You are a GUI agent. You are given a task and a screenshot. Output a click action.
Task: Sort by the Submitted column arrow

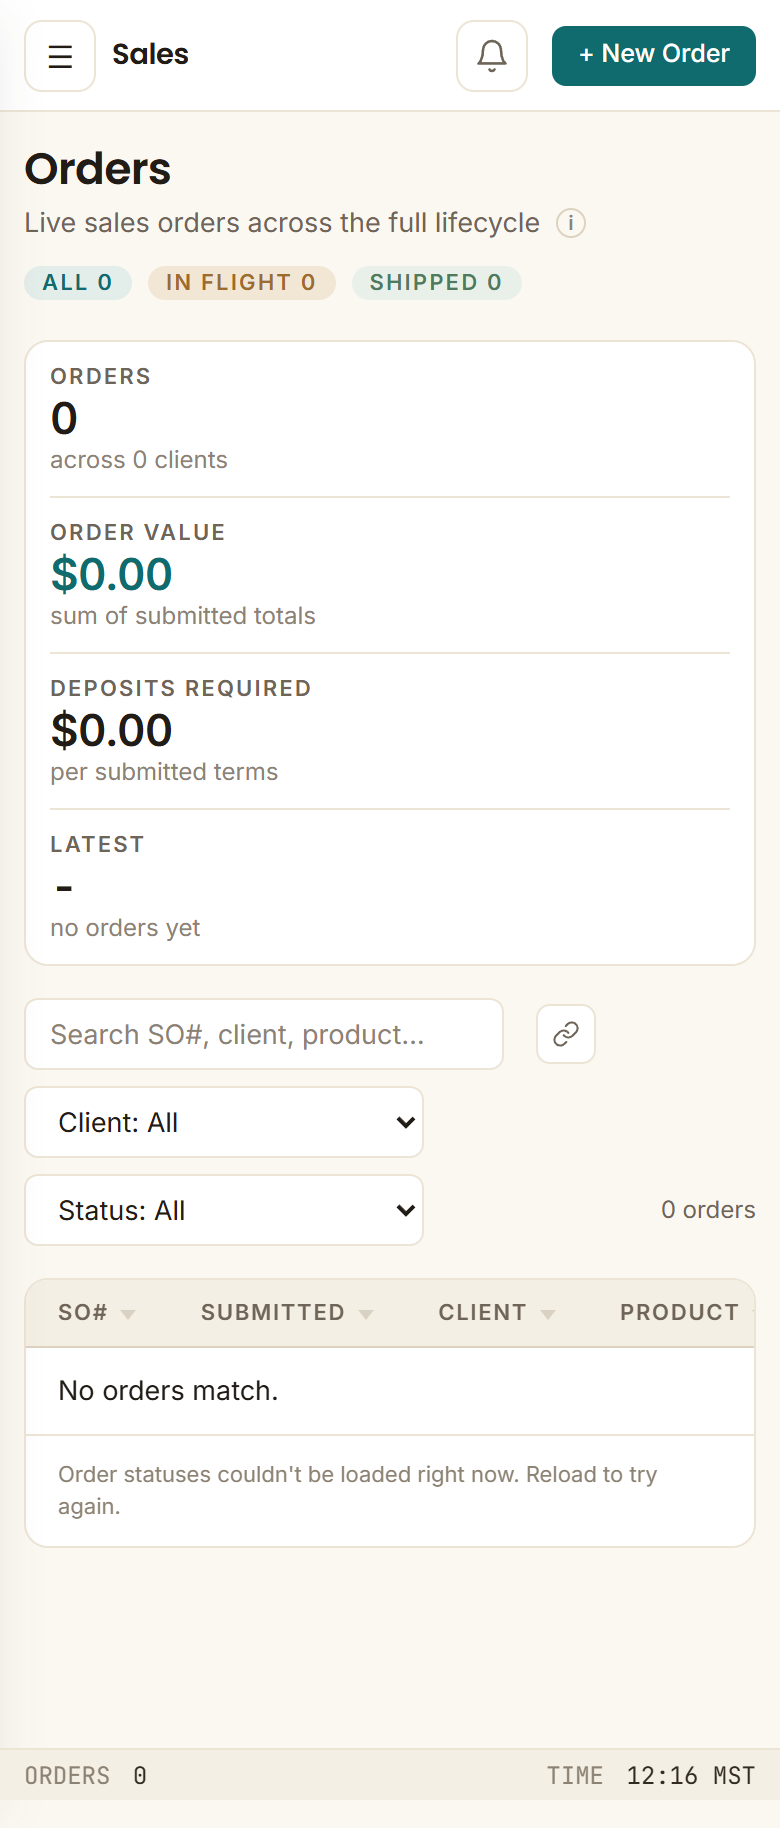[x=366, y=1314]
